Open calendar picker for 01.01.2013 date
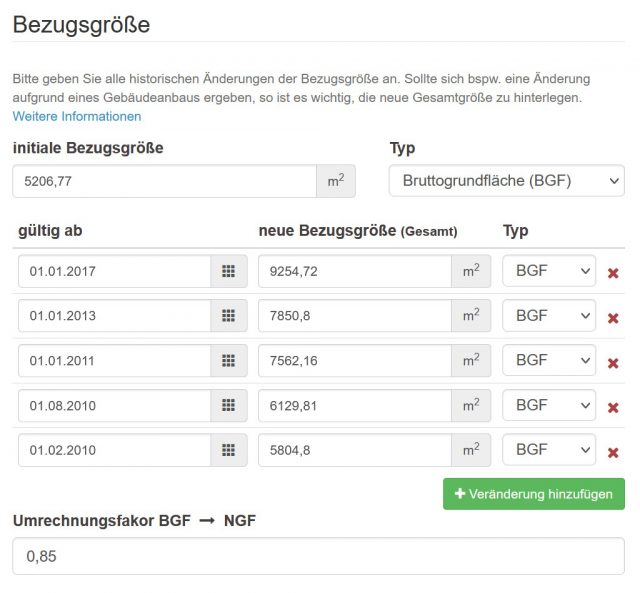Viewport: 640px width, 593px height. coord(229,315)
